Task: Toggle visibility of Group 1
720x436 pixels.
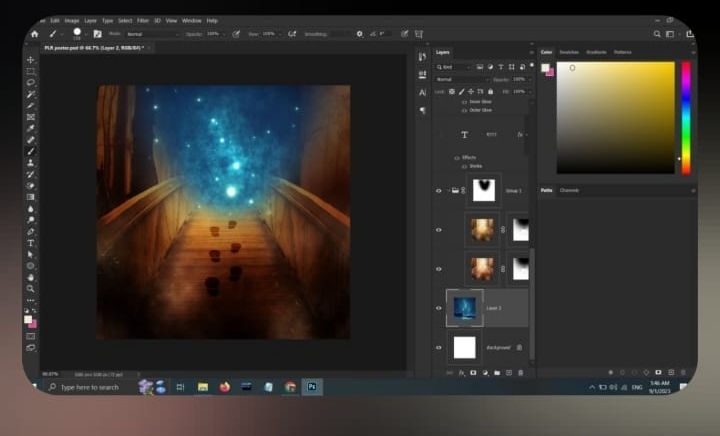Action: [x=438, y=190]
